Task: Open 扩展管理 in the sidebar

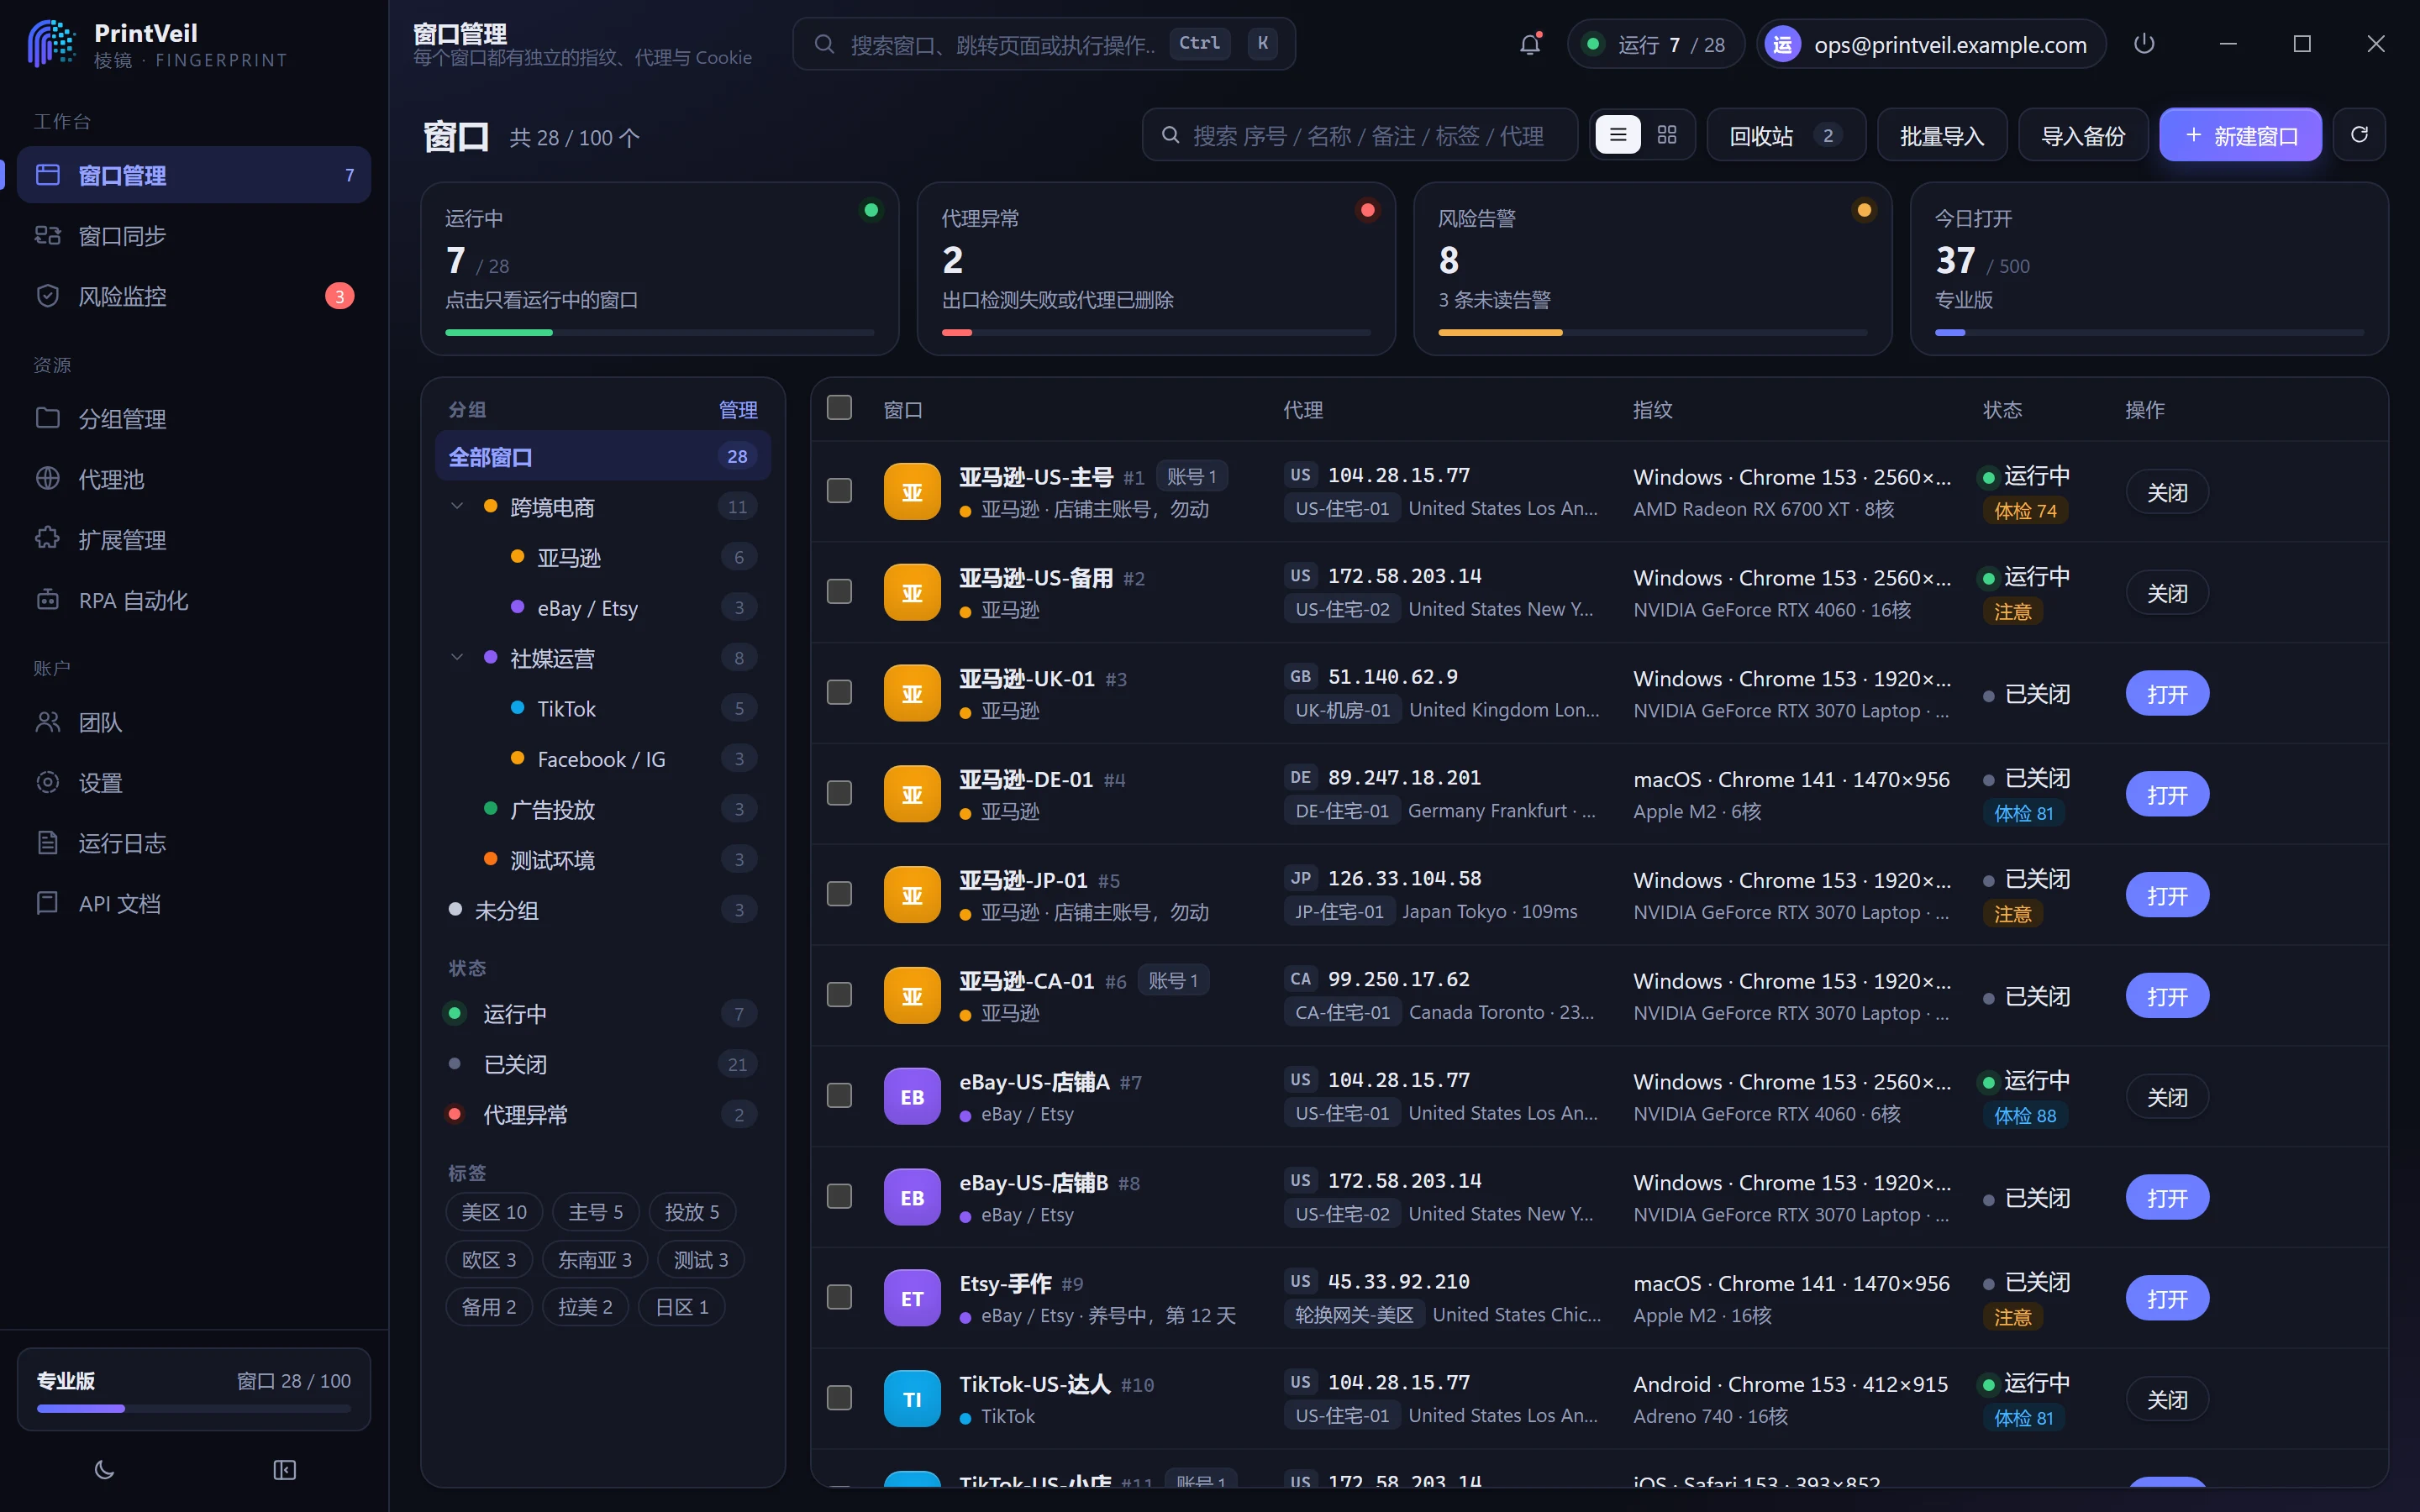Action: (194, 539)
